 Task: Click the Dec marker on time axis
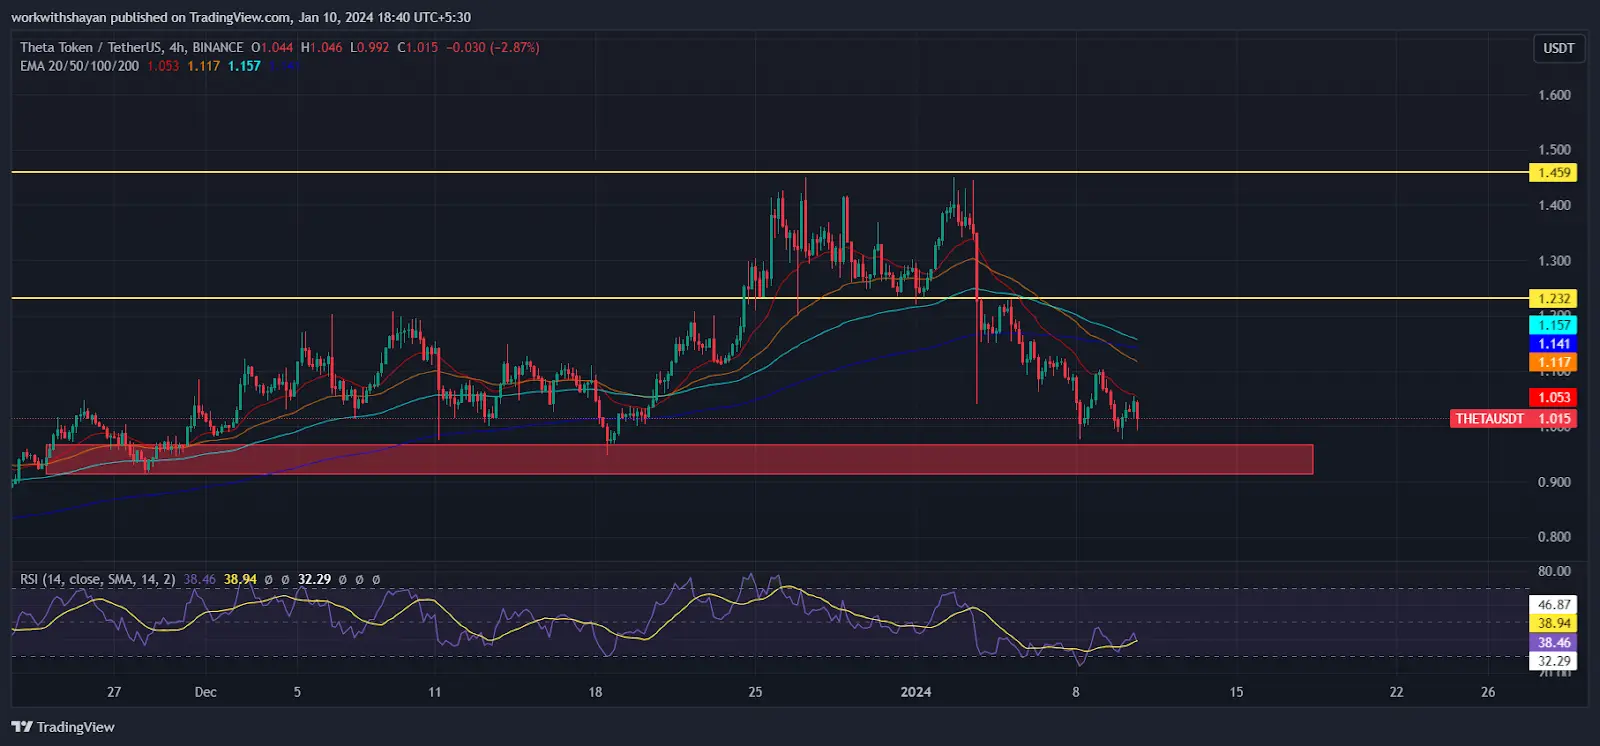click(x=205, y=692)
